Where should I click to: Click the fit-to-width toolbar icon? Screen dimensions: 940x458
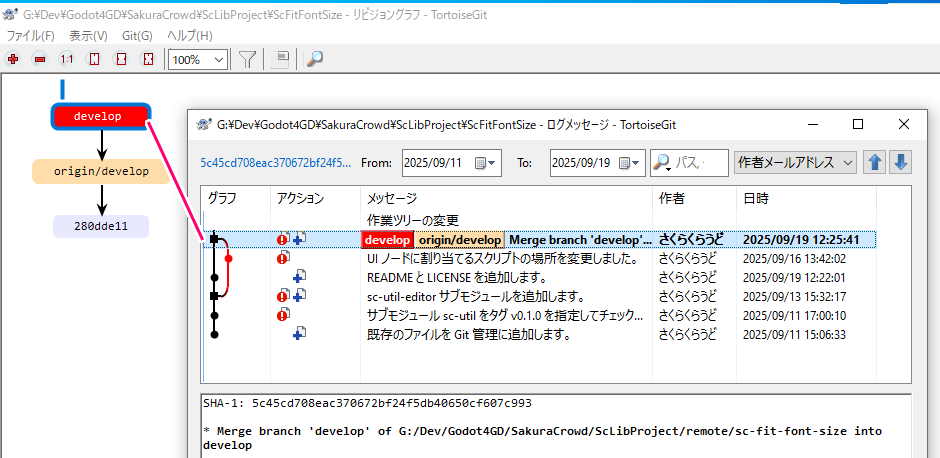click(x=121, y=59)
